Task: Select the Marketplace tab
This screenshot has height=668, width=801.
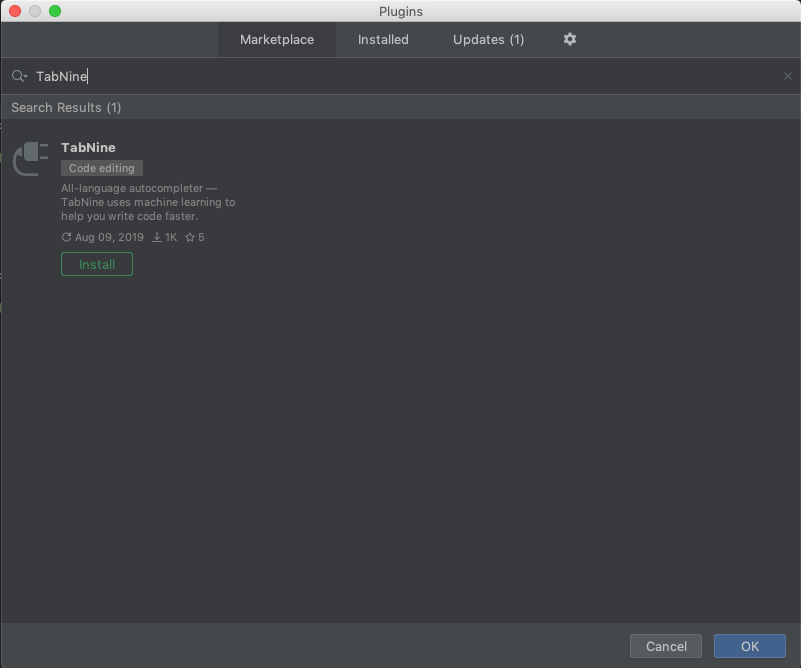Action: (x=276, y=39)
